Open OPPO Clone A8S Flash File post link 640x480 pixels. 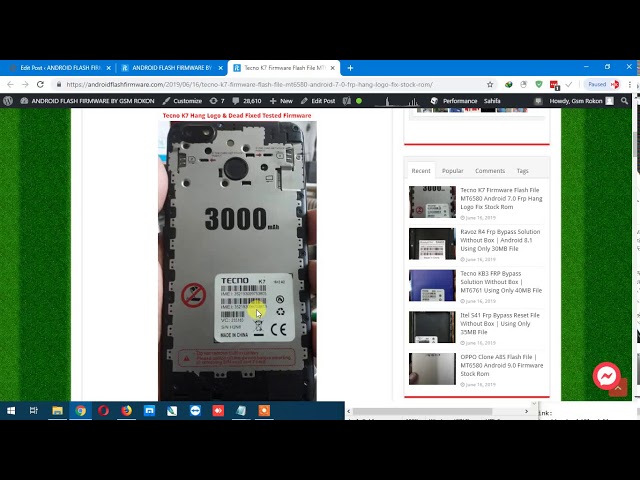502,365
